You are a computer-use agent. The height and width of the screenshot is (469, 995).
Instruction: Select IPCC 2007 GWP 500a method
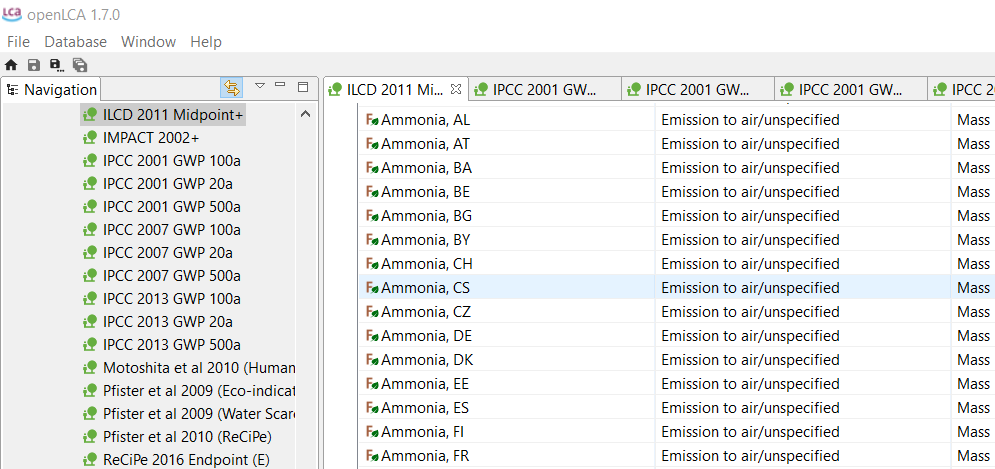pyautogui.click(x=171, y=275)
